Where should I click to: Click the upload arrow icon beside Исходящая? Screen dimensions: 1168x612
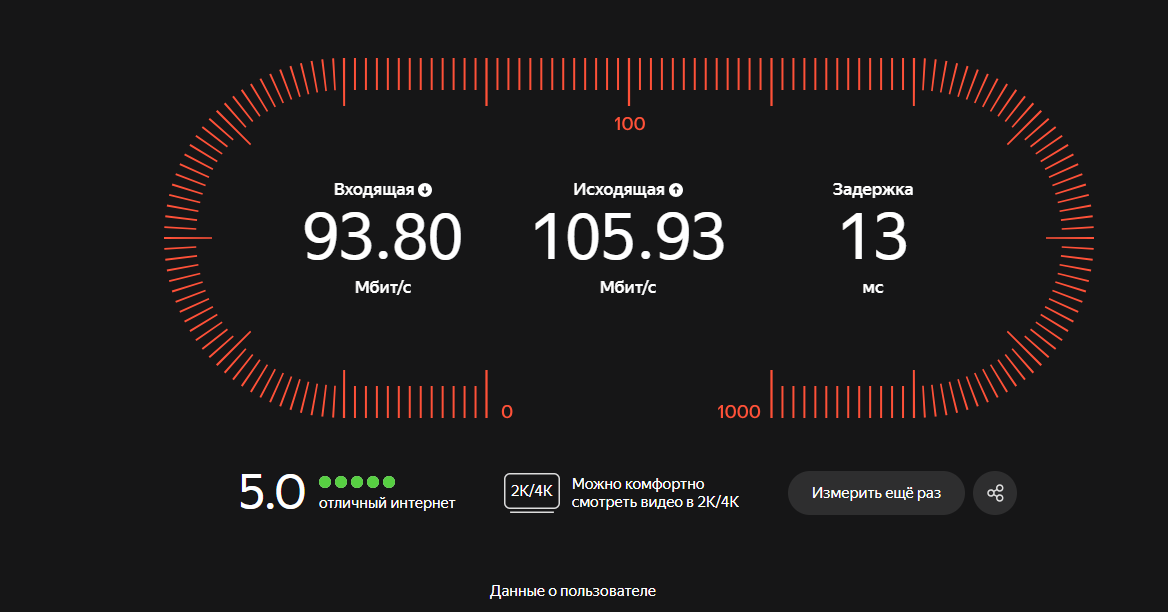pos(676,190)
